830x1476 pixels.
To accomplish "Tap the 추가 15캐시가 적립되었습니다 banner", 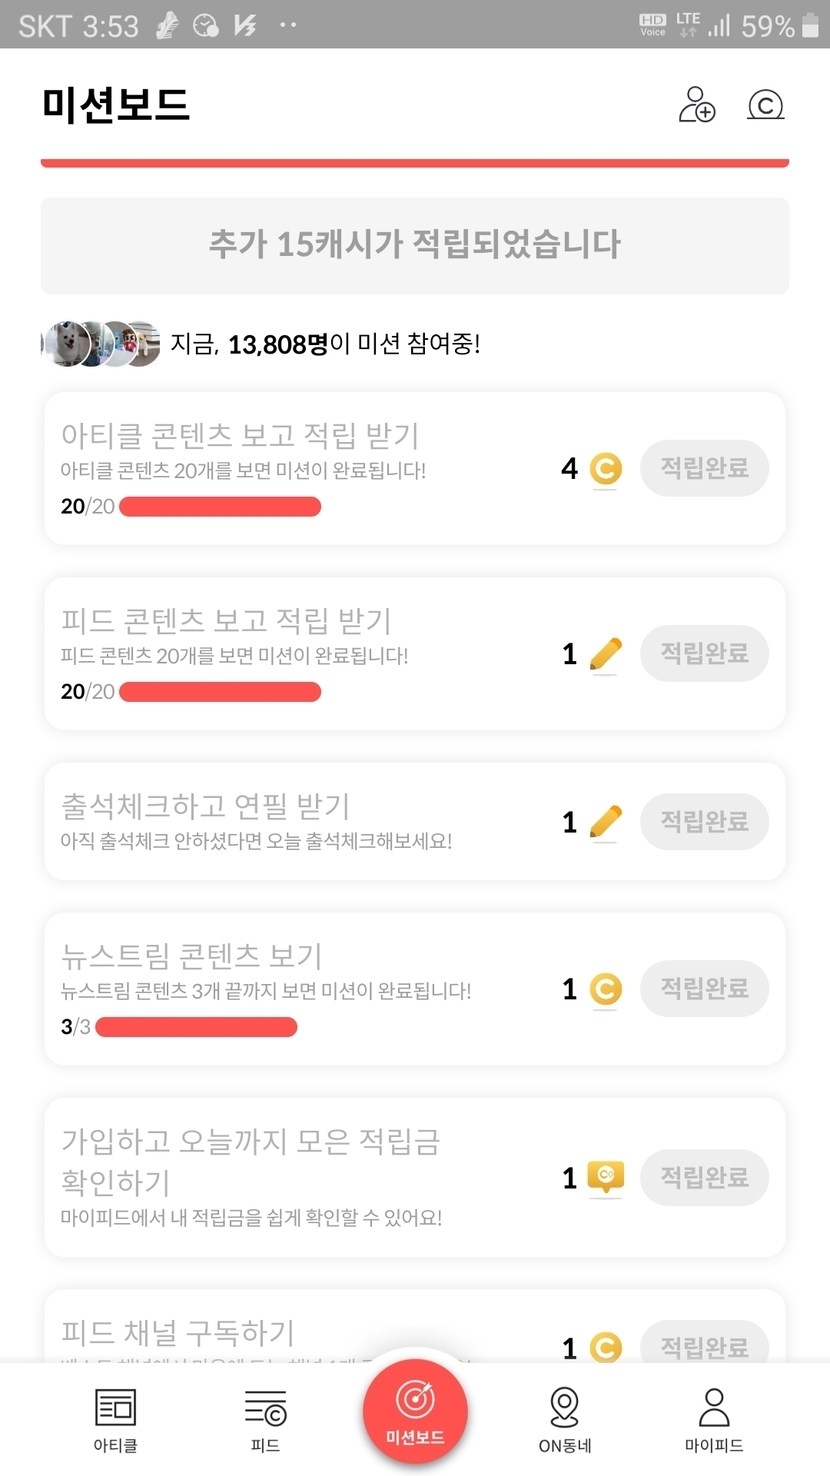I will 415,245.
